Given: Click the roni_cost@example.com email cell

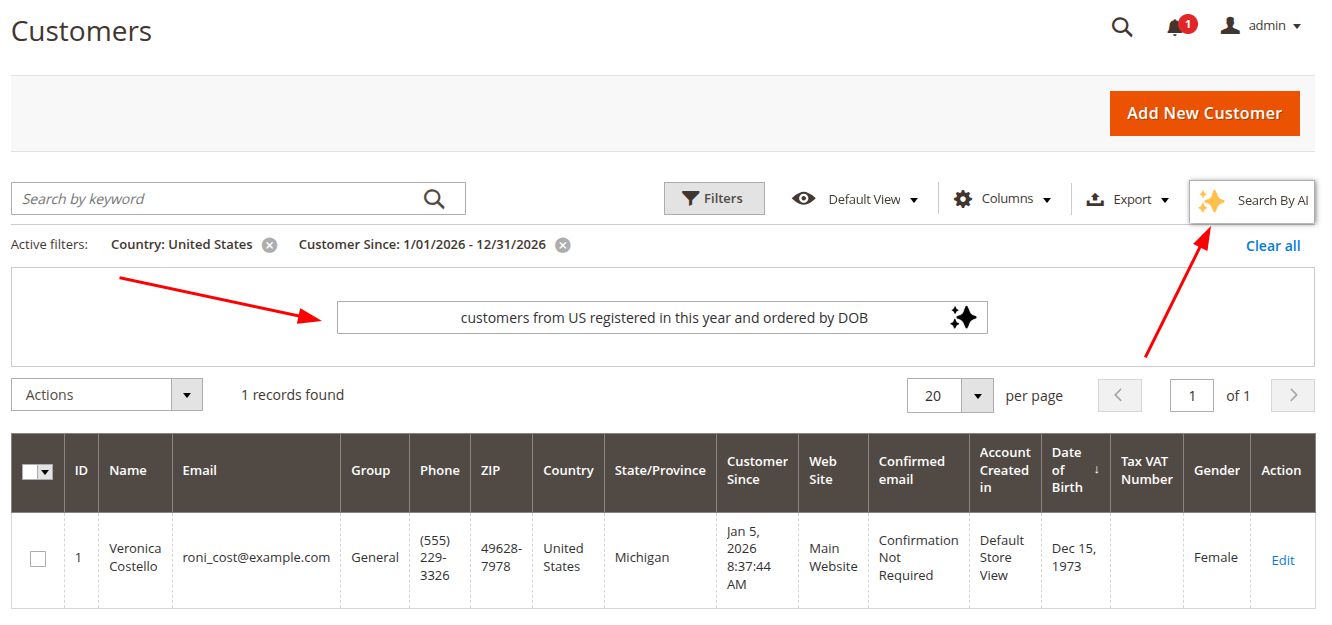Looking at the screenshot, I should coord(256,558).
